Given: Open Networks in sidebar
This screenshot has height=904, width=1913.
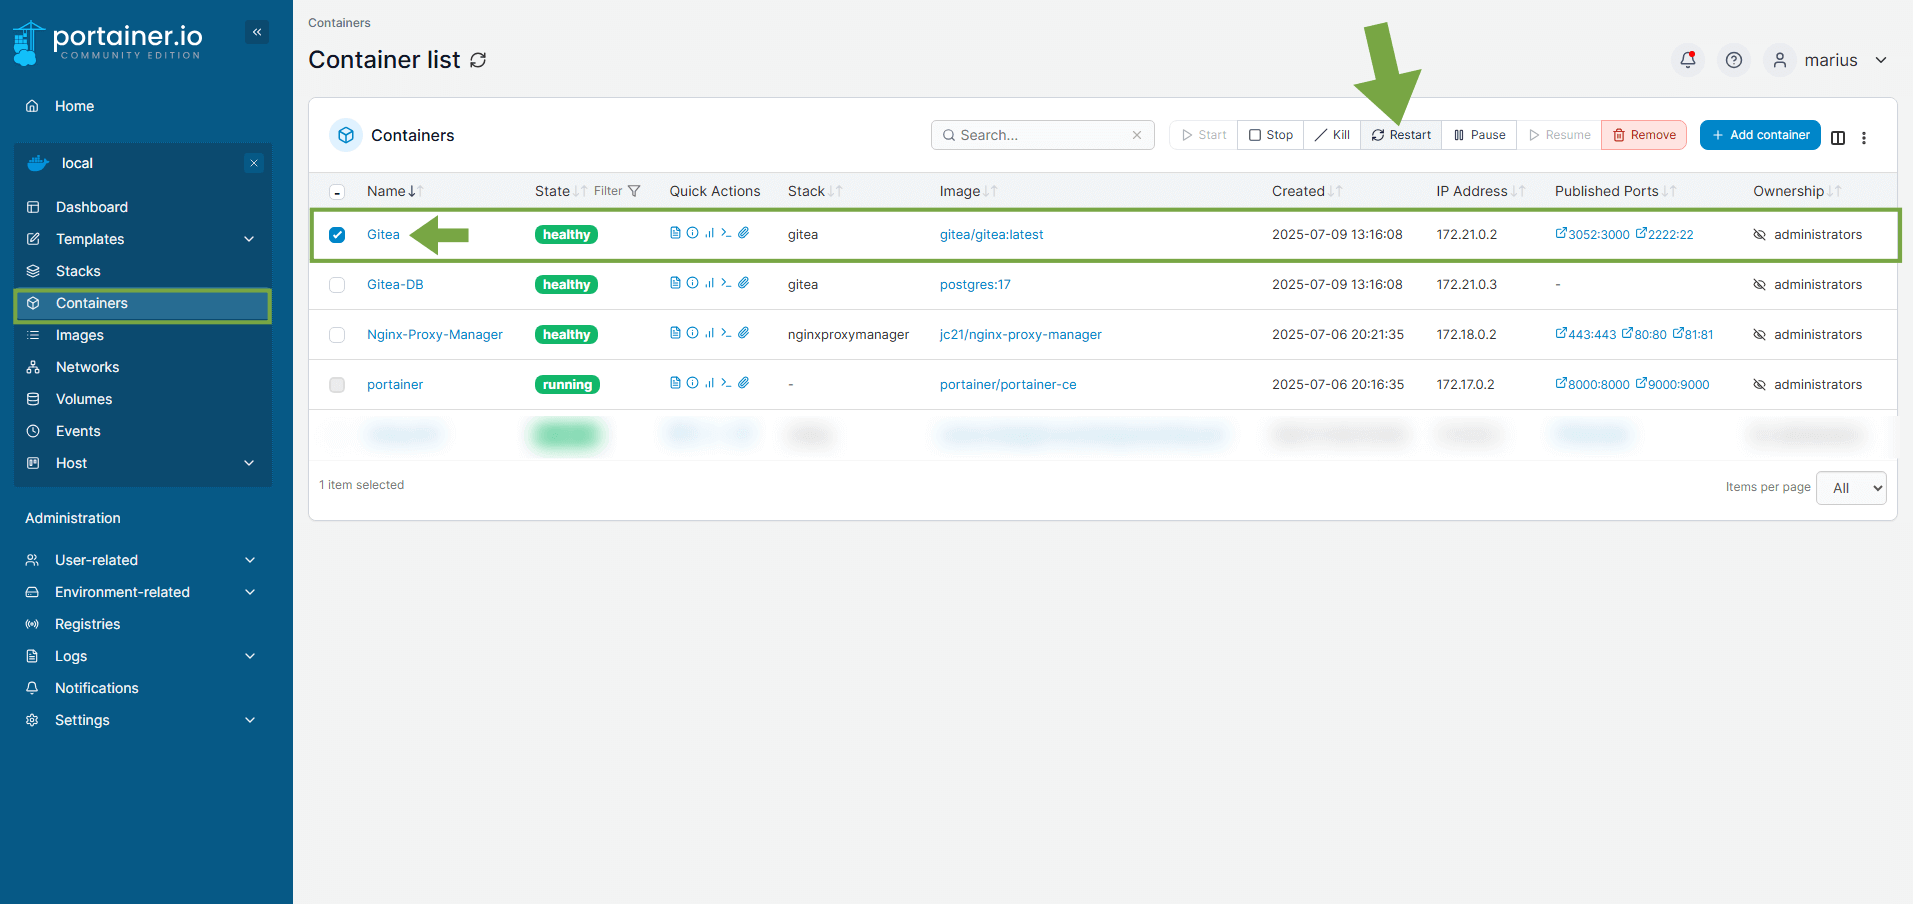Looking at the screenshot, I should click(x=142, y=367).
